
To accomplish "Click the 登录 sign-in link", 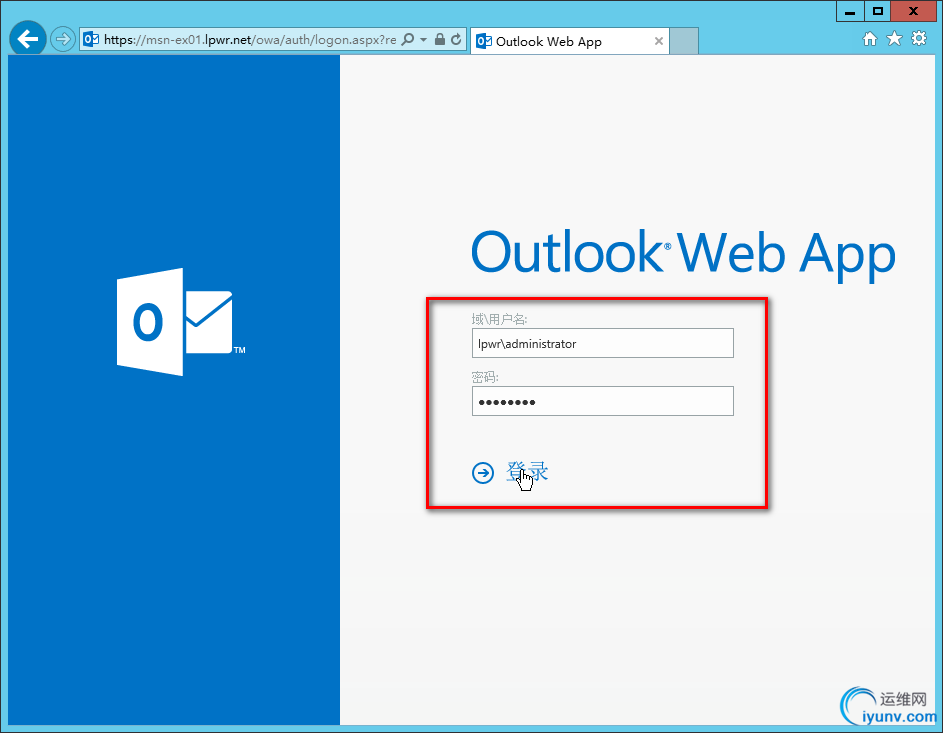I will coord(527,472).
